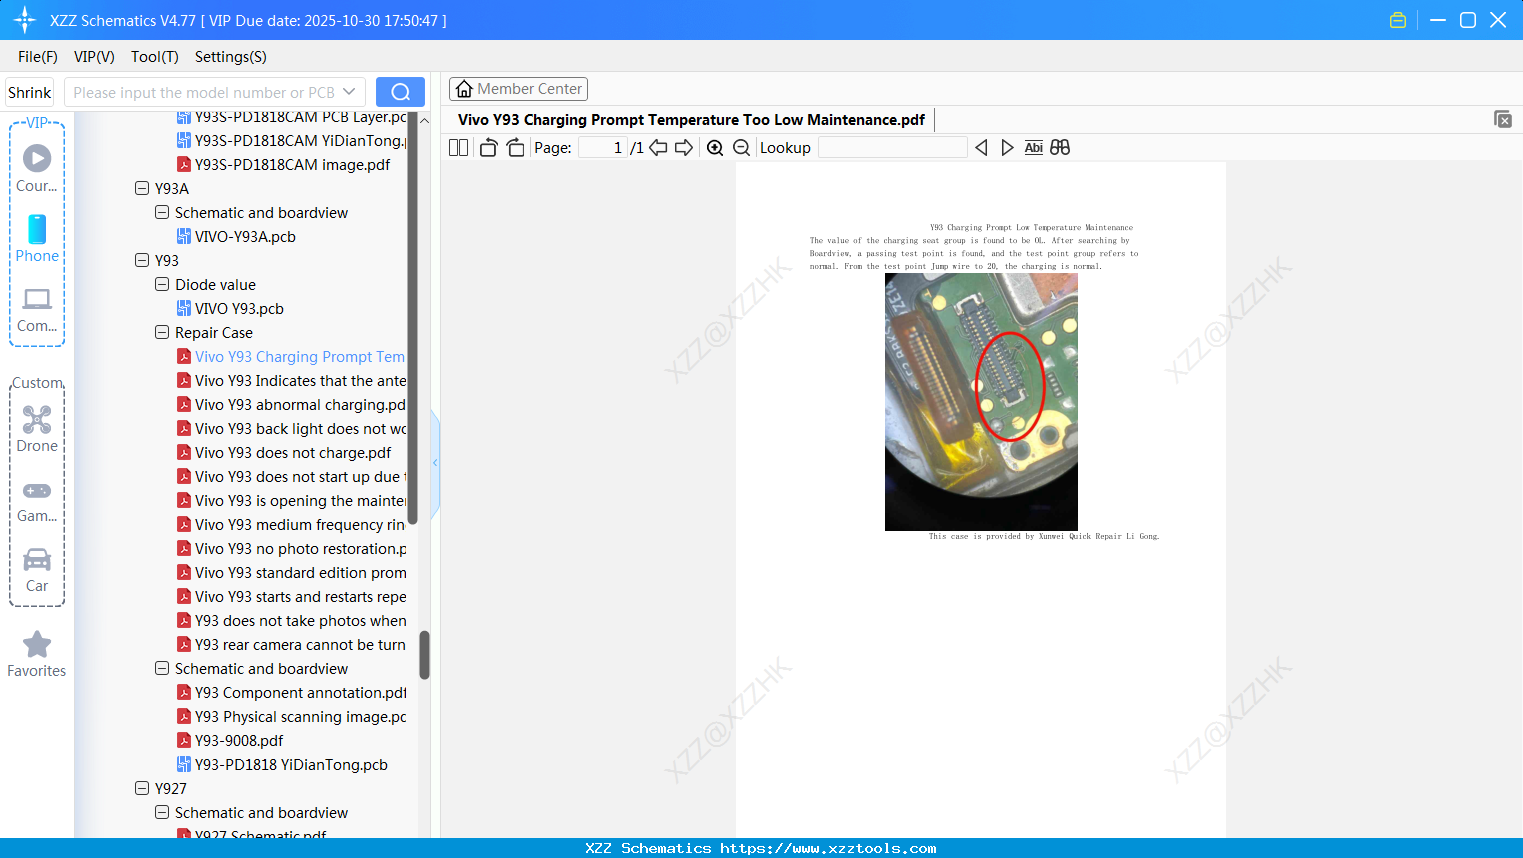Toggle the Abi match-case search option
The image size is (1523, 858).
click(1034, 148)
